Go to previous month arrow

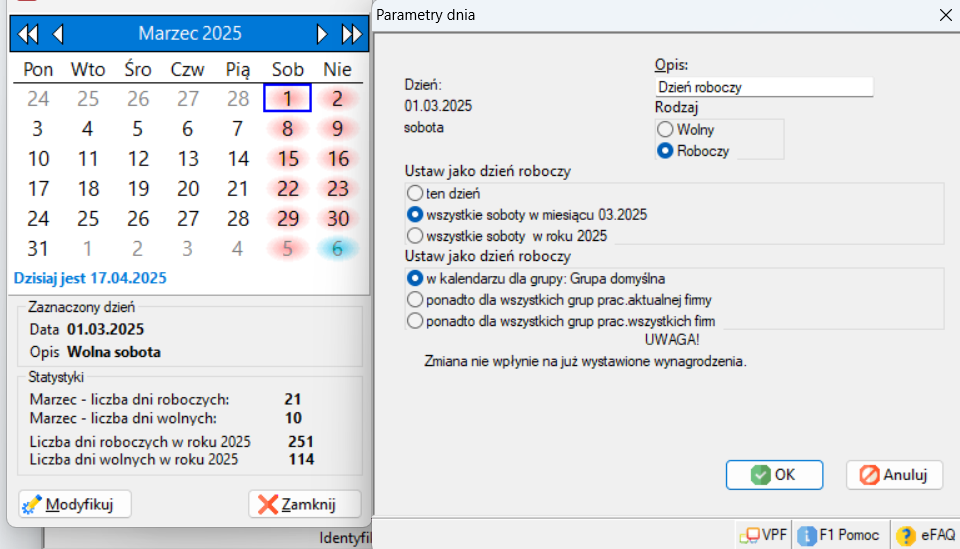[58, 34]
